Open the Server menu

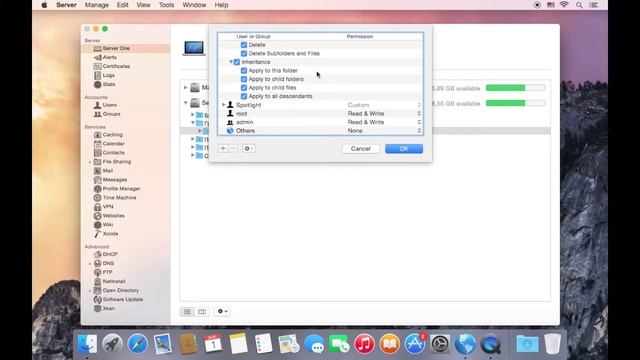[x=66, y=5]
